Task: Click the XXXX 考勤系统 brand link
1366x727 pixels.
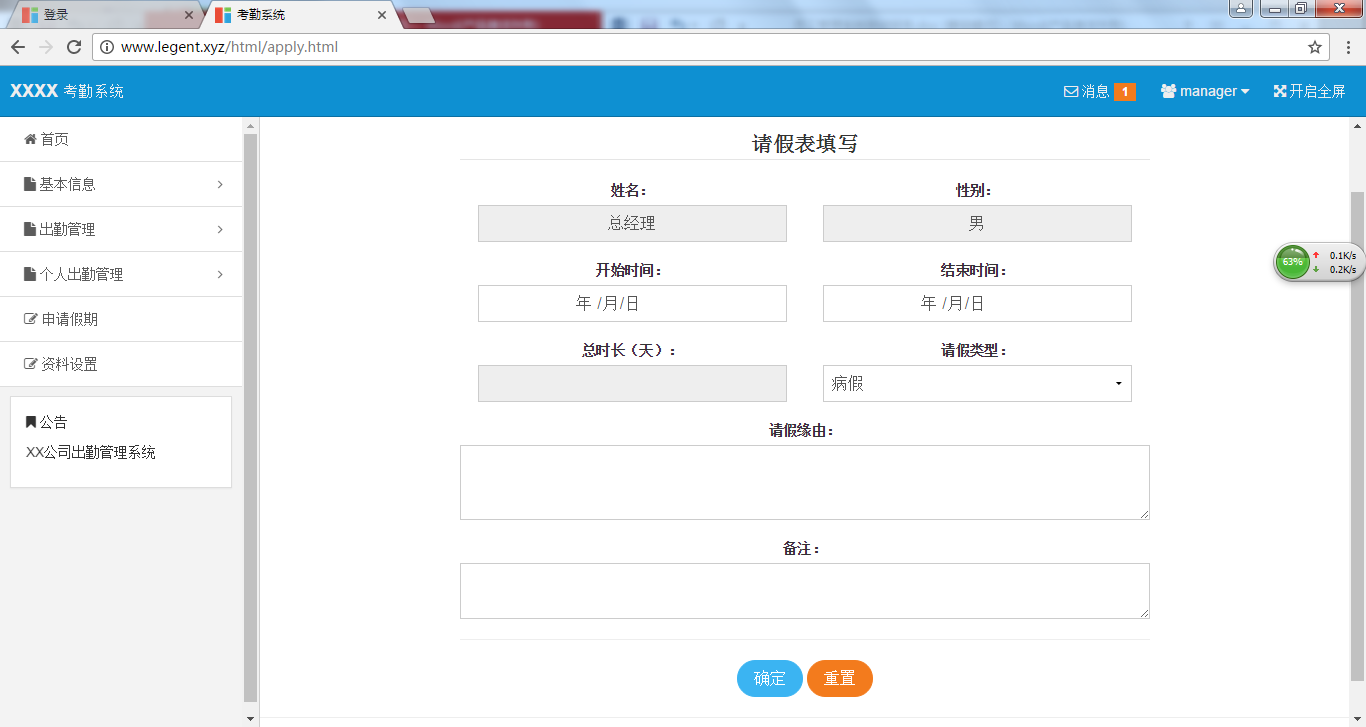Action: click(x=67, y=91)
